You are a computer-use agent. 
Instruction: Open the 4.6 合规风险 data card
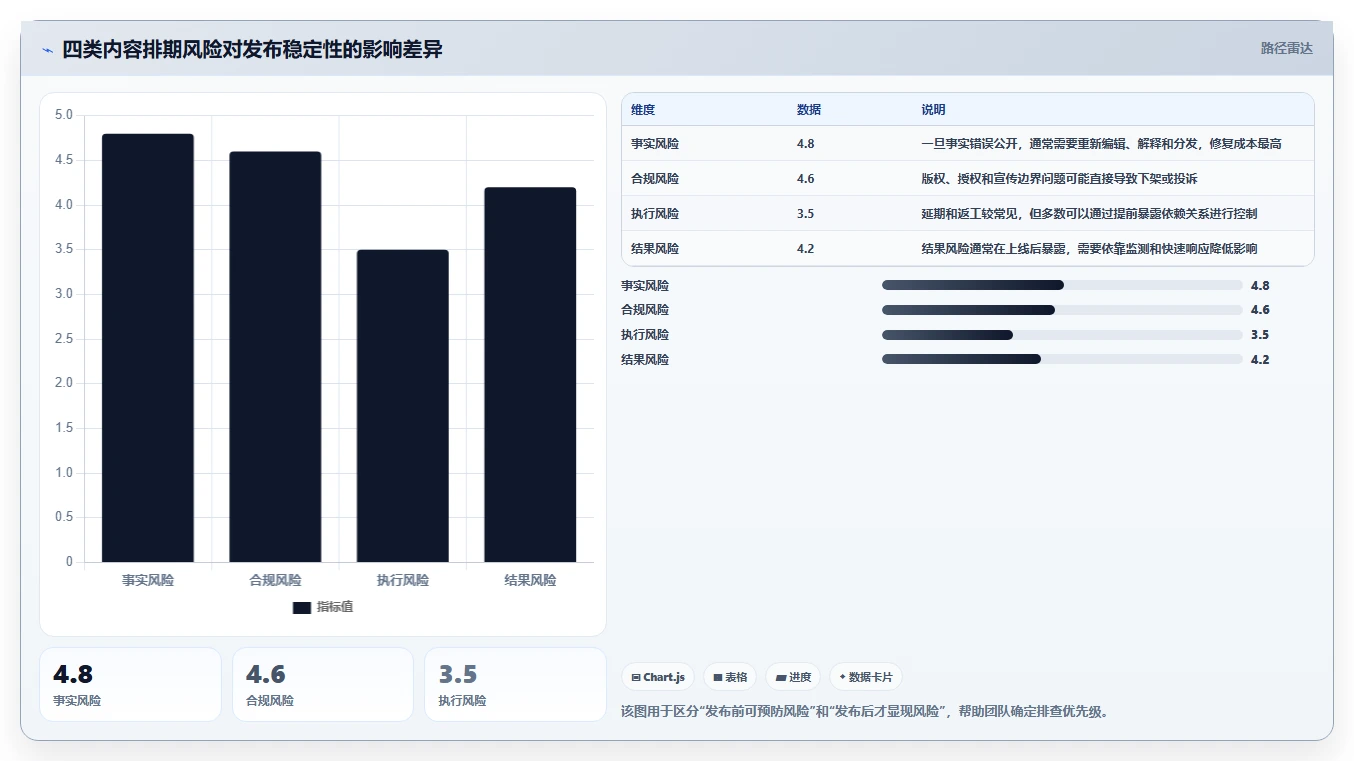coord(323,684)
